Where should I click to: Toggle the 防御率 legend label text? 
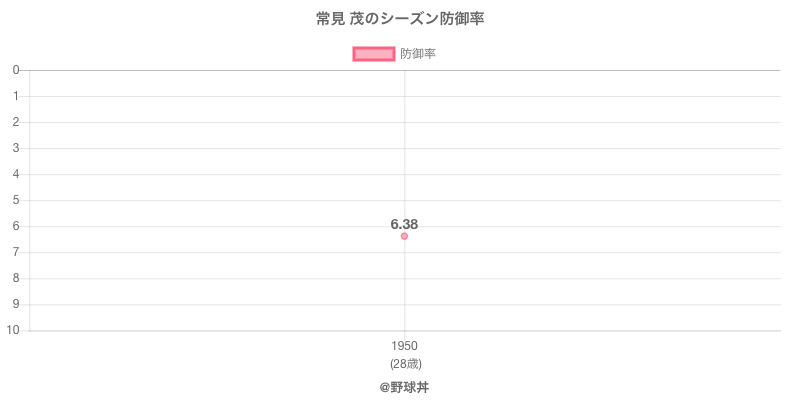click(x=417, y=54)
